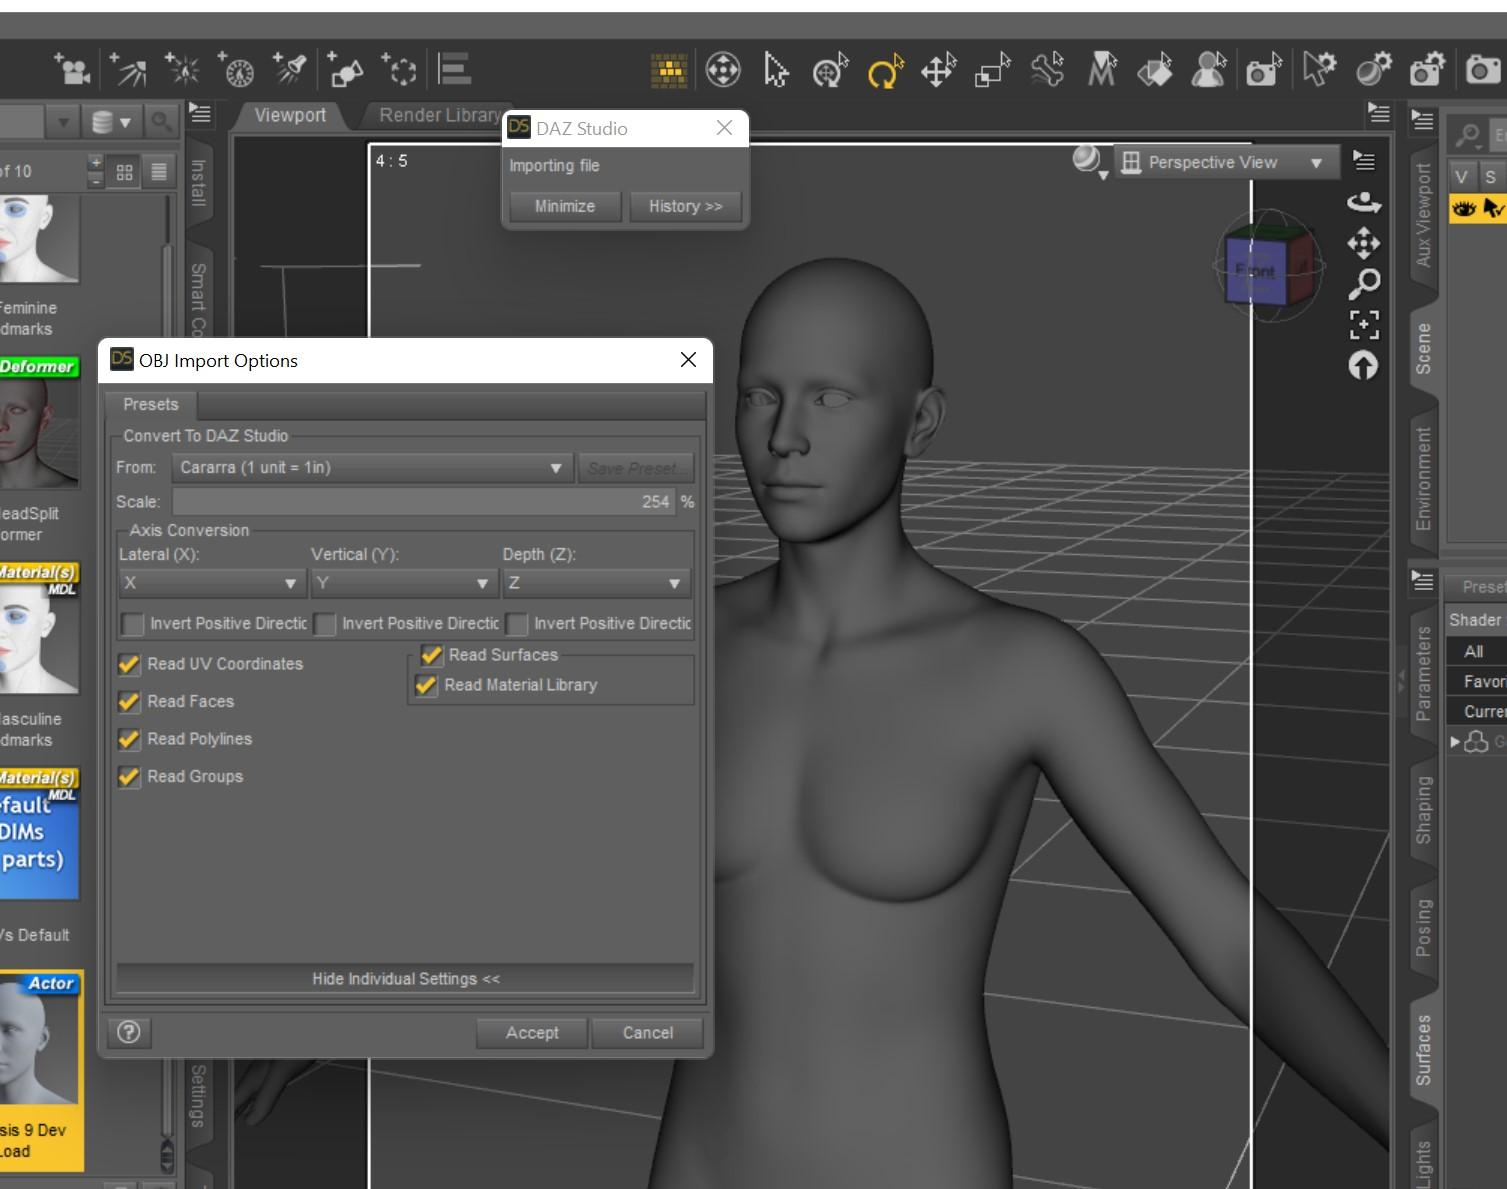Click the help question mark button
The height and width of the screenshot is (1189, 1507).
point(129,1032)
